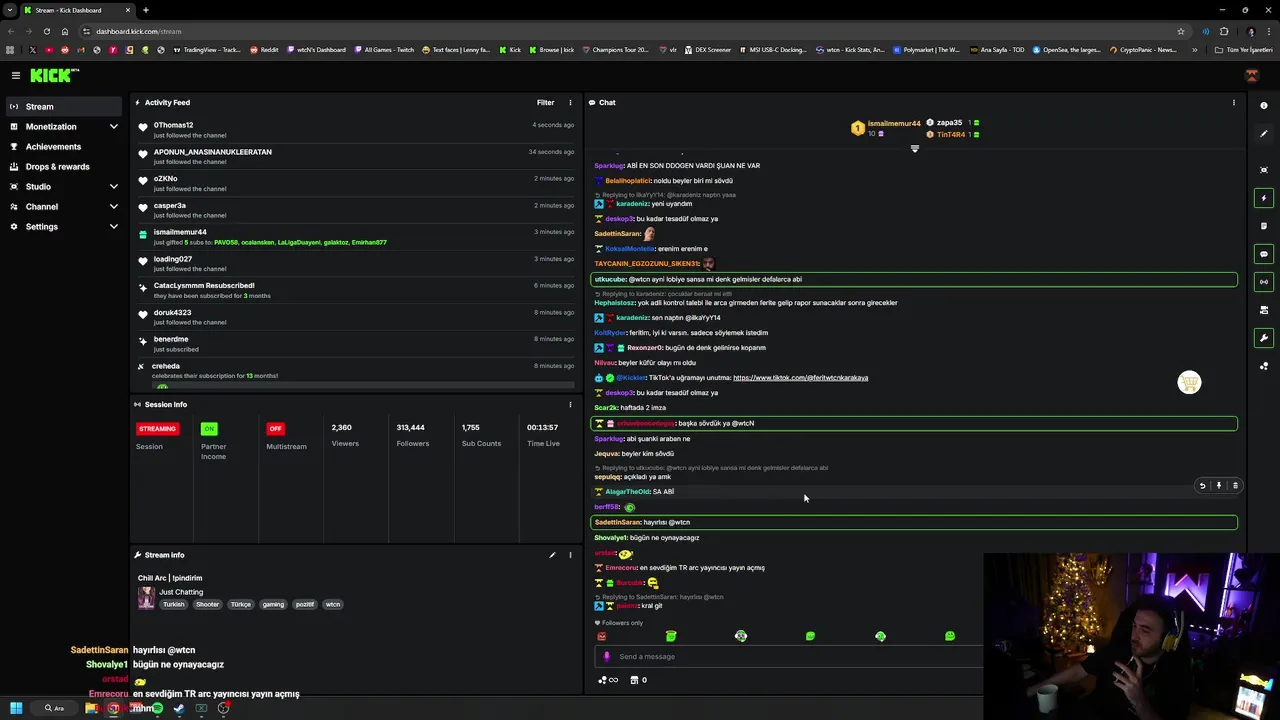Expand the Studio sidebar section
1280x720 pixels.
(64, 187)
